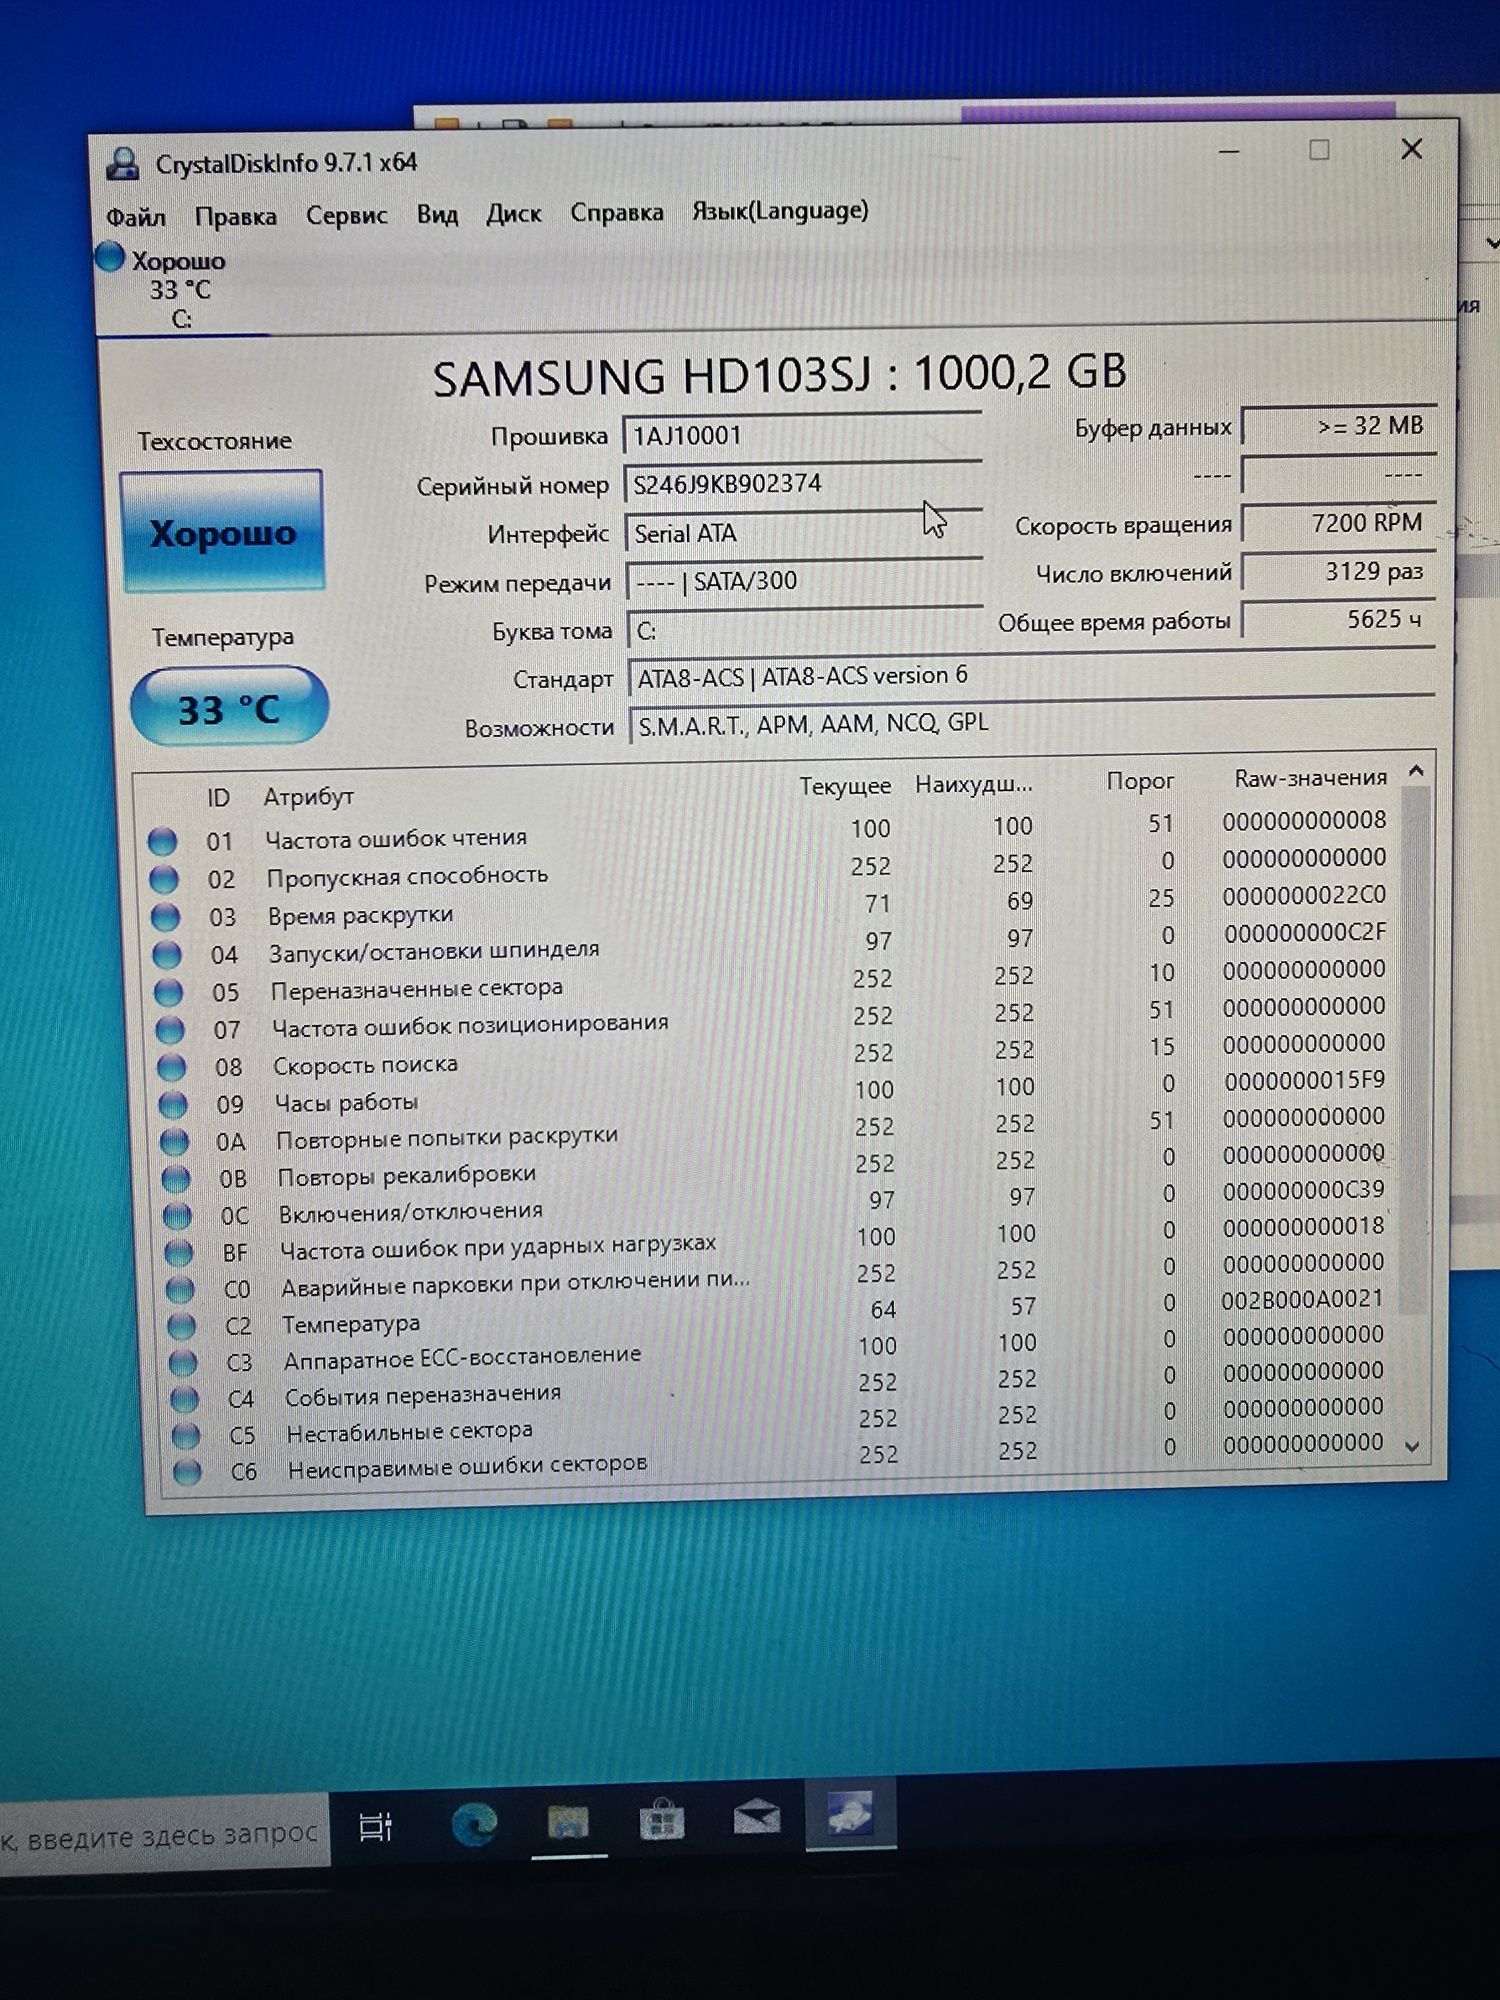Click the scroll-up arrow of SMART list
Image resolution: width=1500 pixels, height=2000 pixels.
tap(1416, 770)
